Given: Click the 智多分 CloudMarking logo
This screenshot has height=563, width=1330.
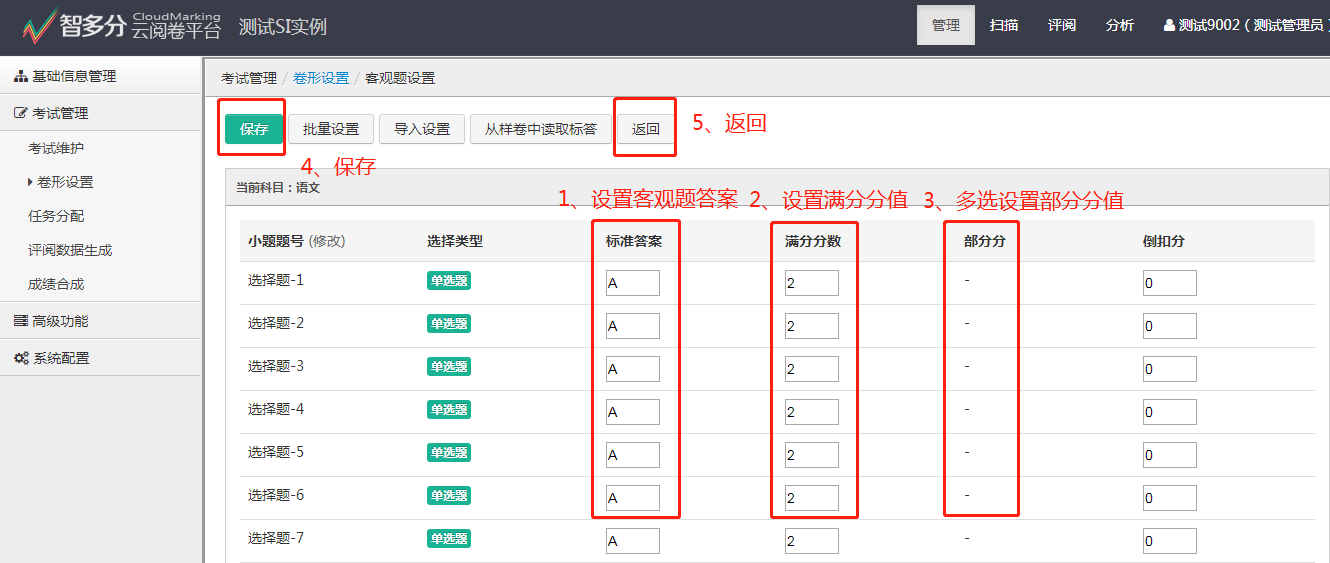Looking at the screenshot, I should tap(120, 26).
